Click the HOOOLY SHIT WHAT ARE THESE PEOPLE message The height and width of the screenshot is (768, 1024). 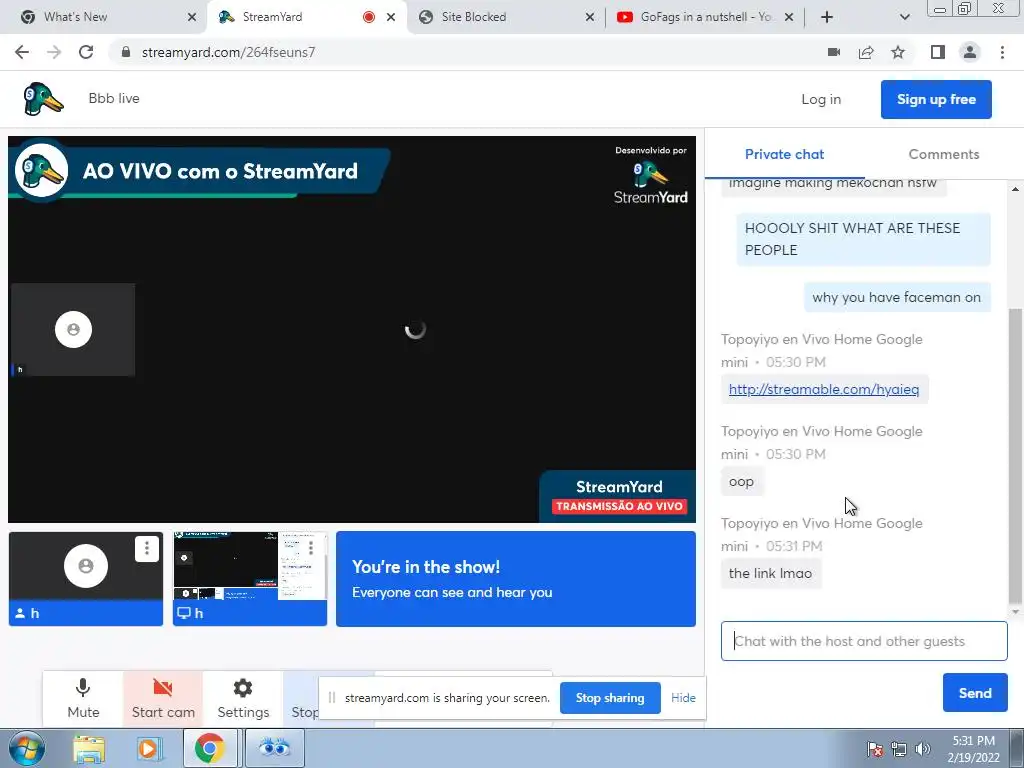coord(863,239)
